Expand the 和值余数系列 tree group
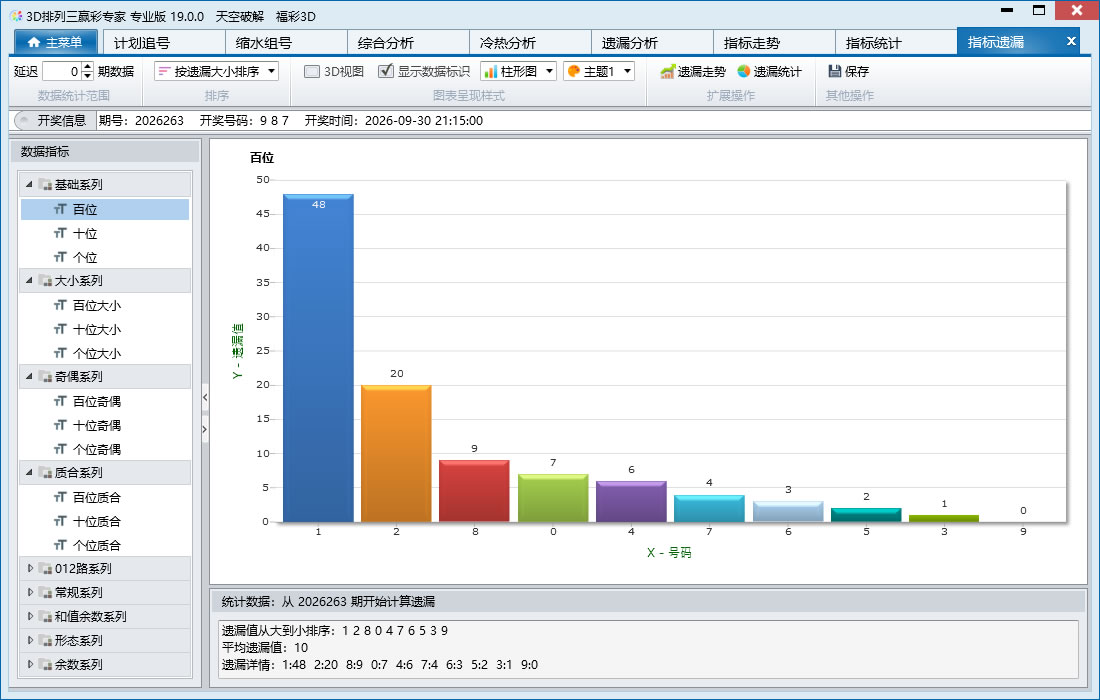The height and width of the screenshot is (700, 1100). [29, 617]
